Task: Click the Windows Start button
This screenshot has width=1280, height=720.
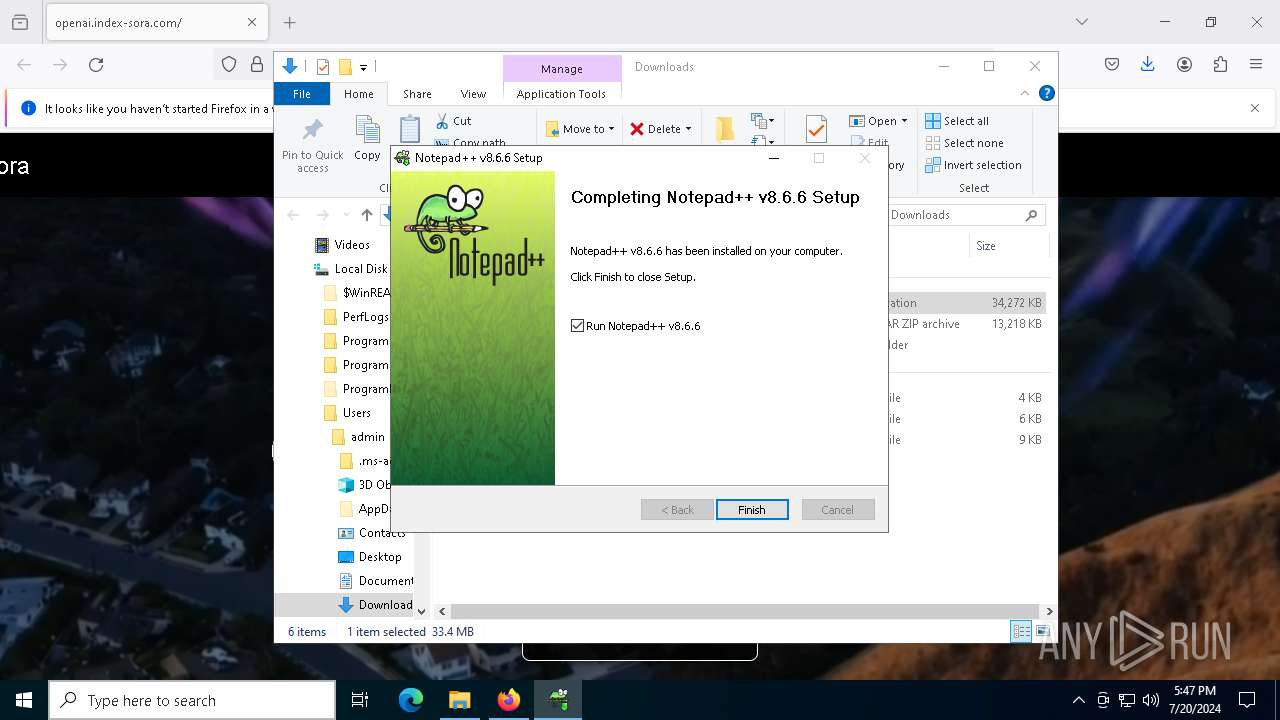Action: pos(23,700)
